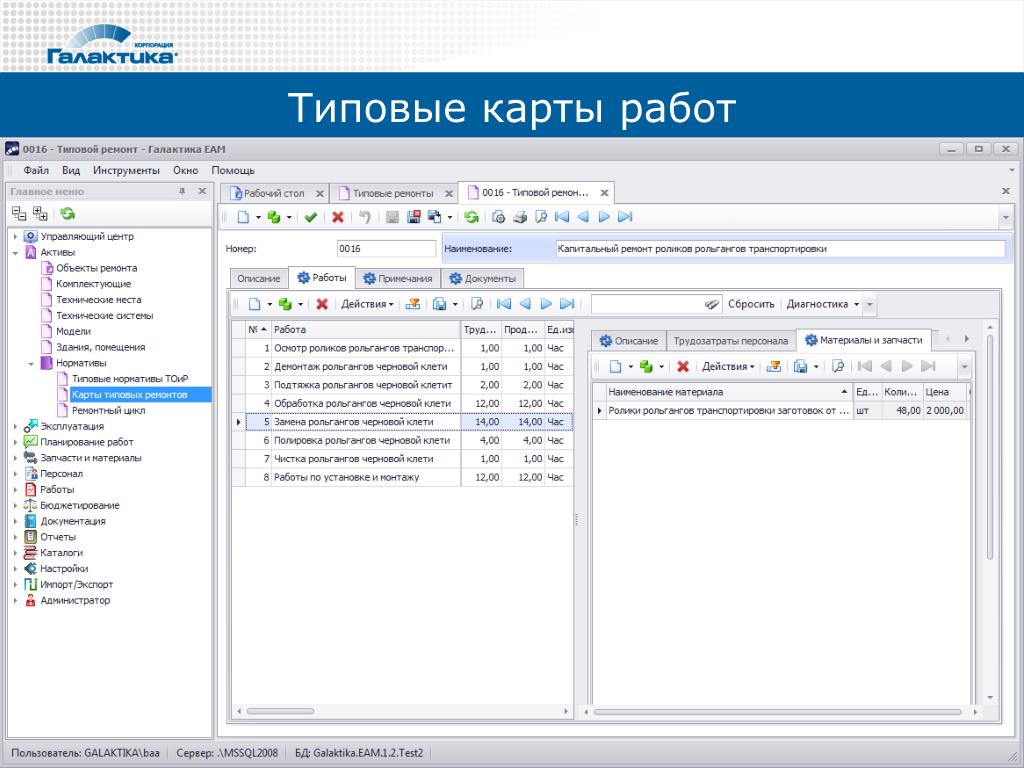Click the print preview icon in main toolbar
1024x768 pixels.
coord(541,217)
